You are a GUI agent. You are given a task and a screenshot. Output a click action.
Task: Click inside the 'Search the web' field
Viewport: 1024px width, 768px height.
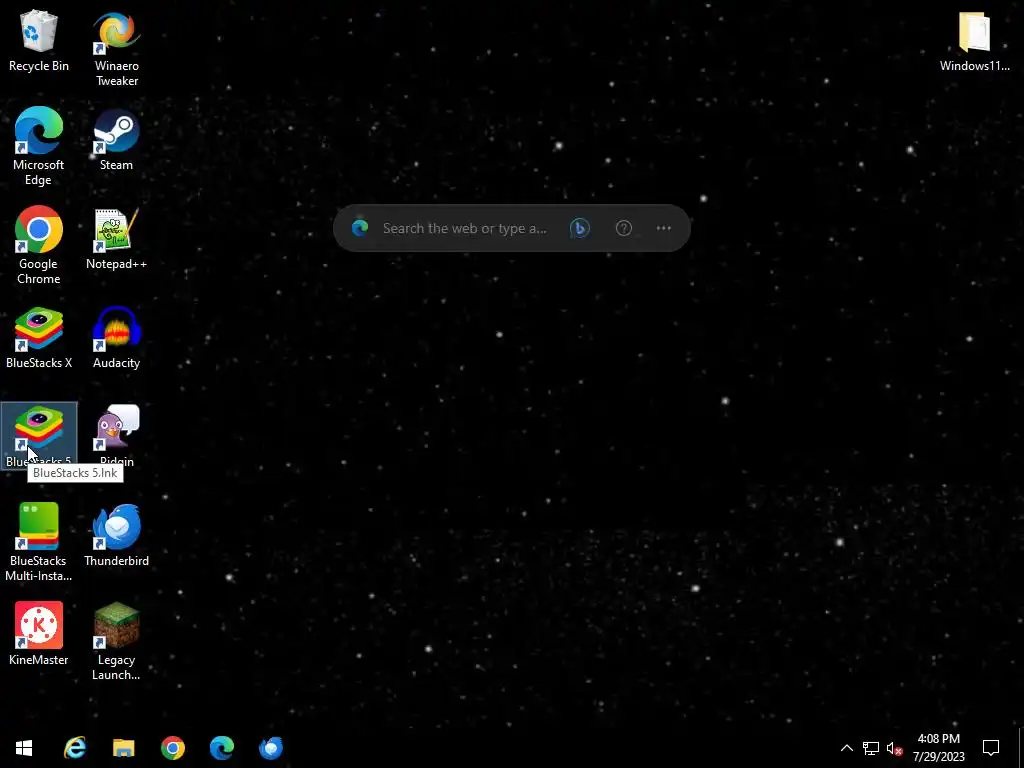(464, 228)
